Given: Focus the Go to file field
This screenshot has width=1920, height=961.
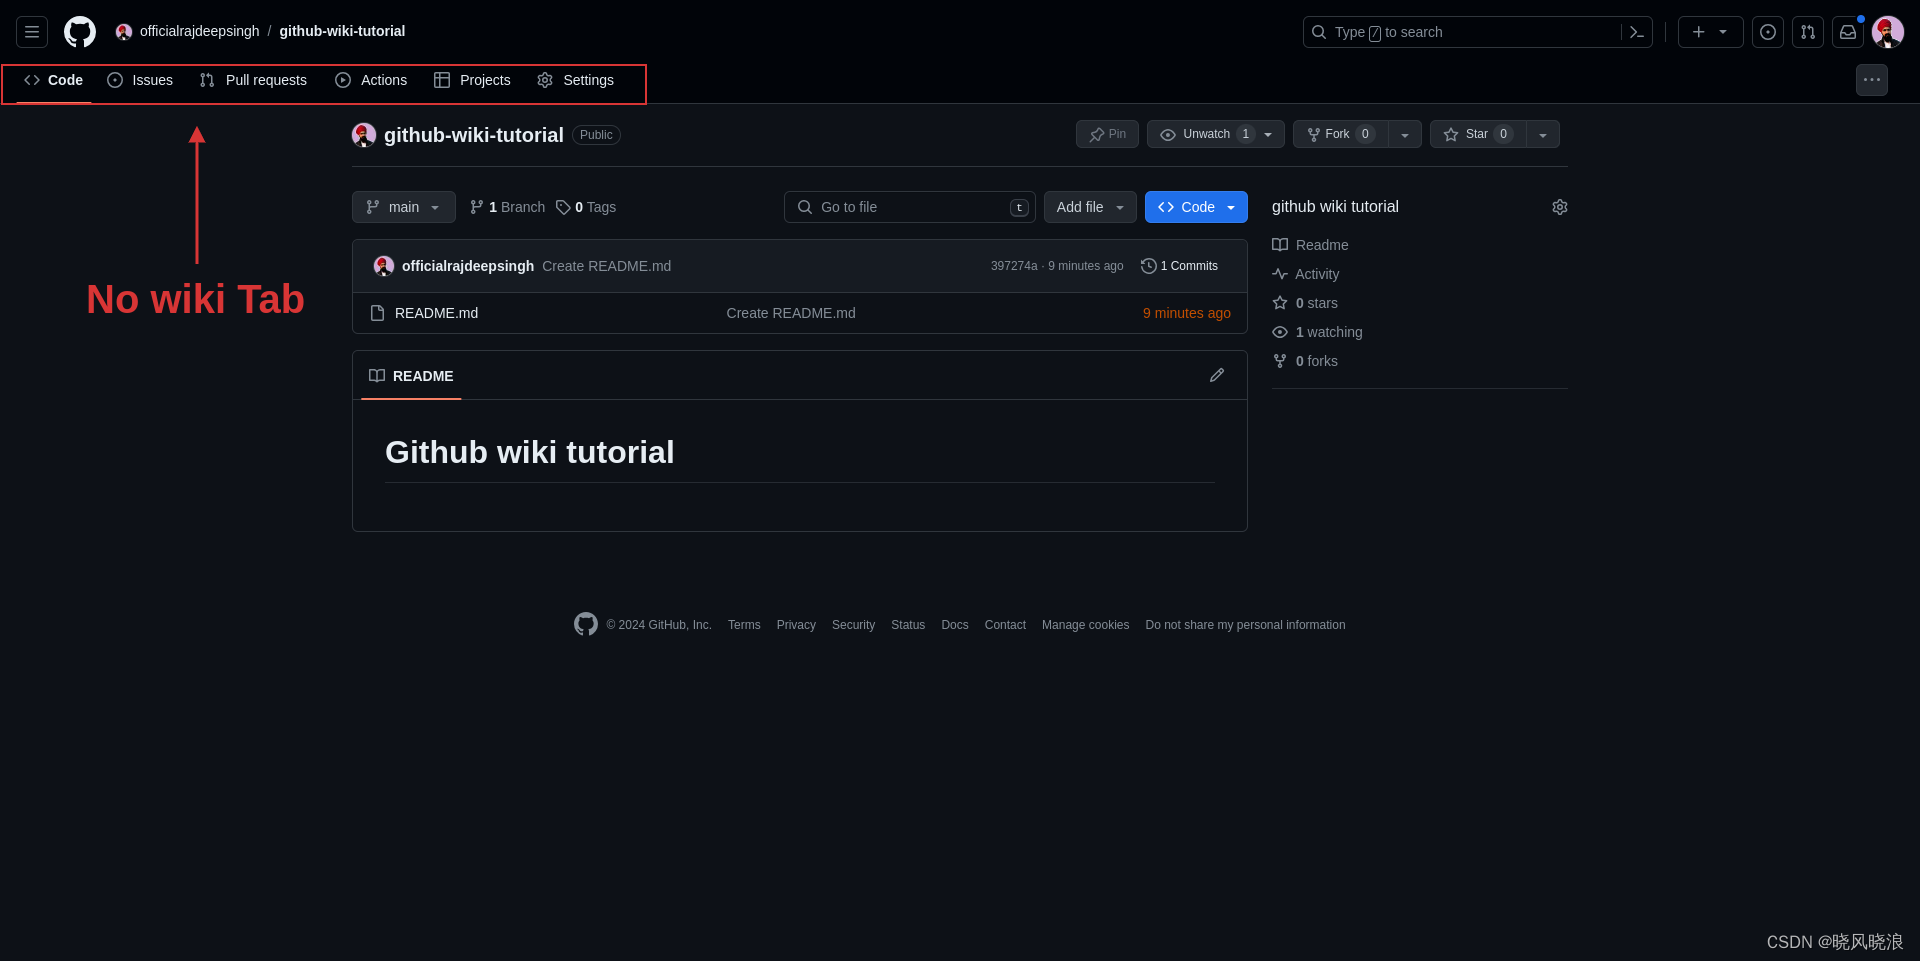Looking at the screenshot, I should click(x=910, y=207).
